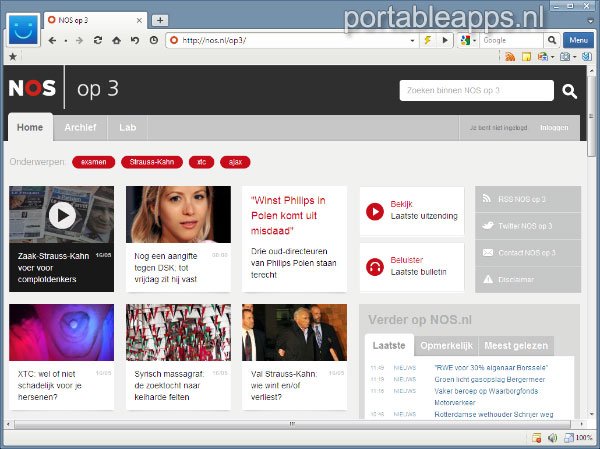Viewport: 600px width, 449px height.
Task: Expand the screen capture dropdown arrow
Action: (575, 57)
